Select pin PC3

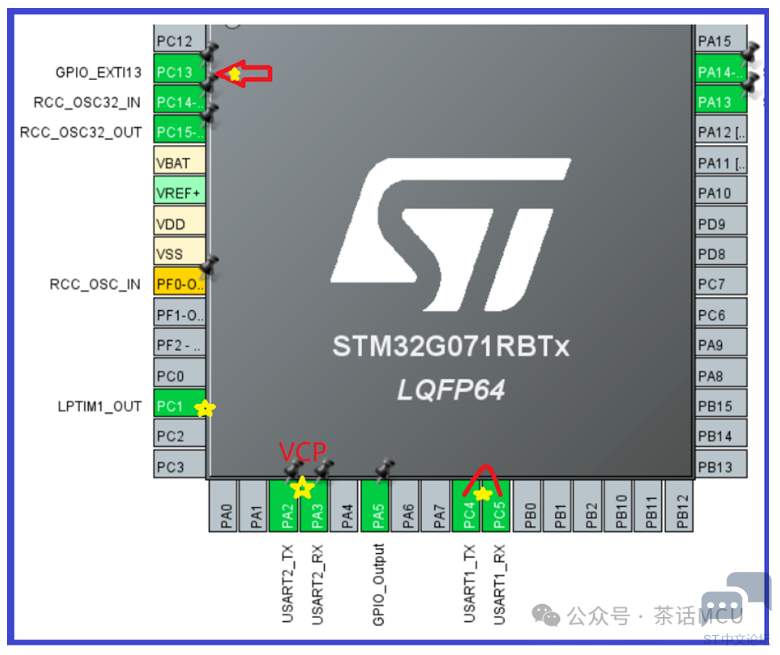pos(180,464)
